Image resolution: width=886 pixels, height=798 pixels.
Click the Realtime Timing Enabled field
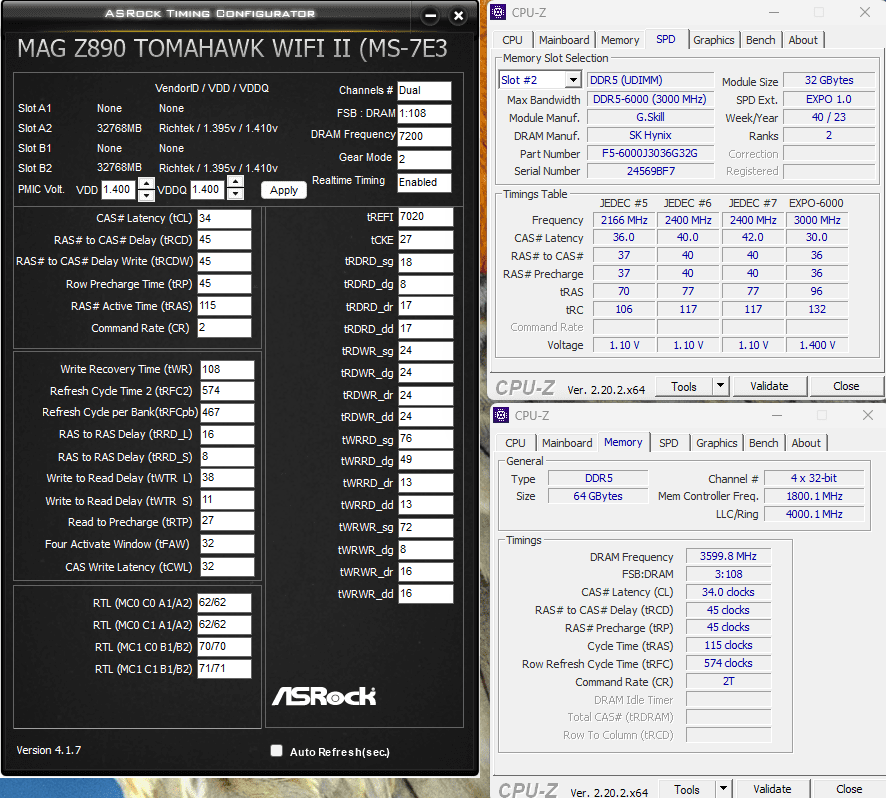[x=424, y=183]
